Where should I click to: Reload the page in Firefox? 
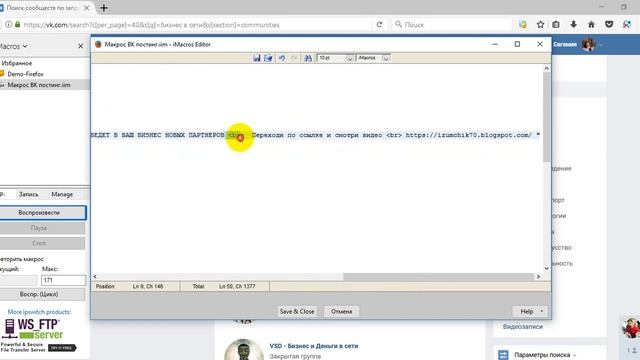coord(379,24)
